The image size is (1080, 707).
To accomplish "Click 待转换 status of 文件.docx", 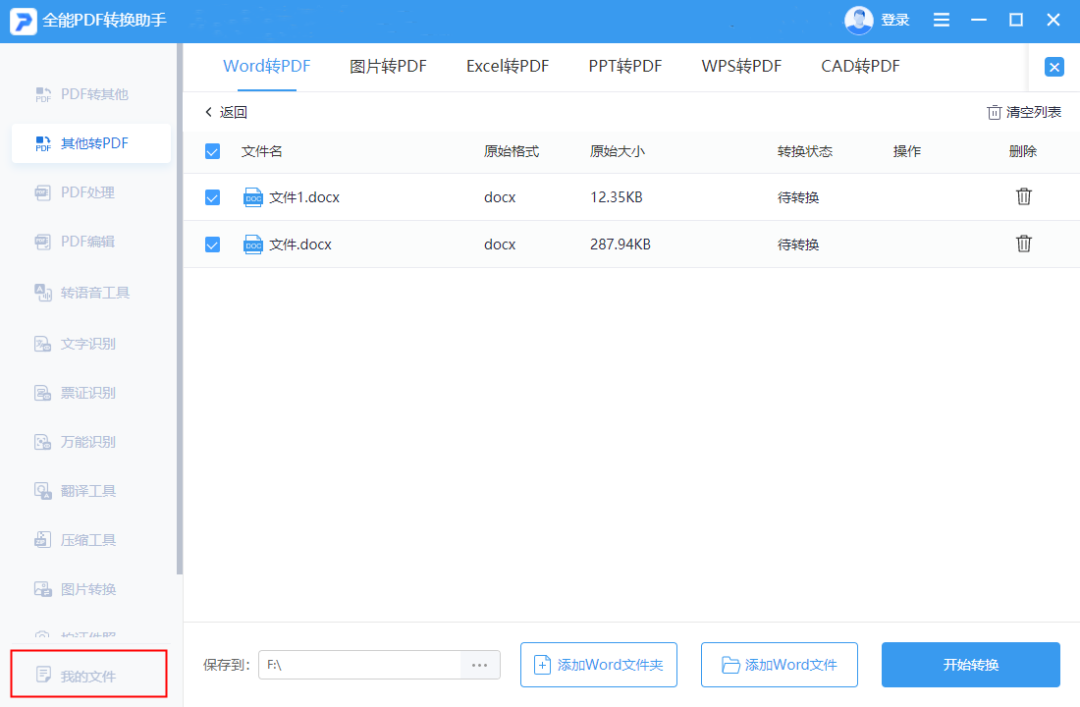I will [x=798, y=245].
